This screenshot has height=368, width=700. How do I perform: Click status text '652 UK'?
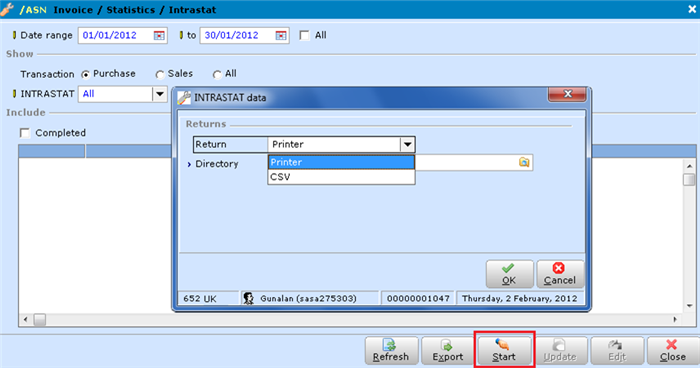(x=200, y=299)
